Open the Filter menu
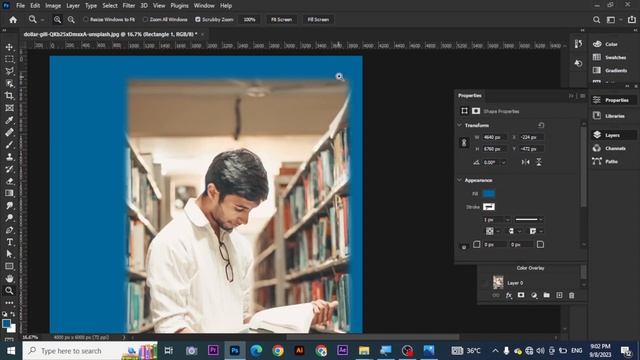Screen dimensions: 640x360 pos(129,6)
